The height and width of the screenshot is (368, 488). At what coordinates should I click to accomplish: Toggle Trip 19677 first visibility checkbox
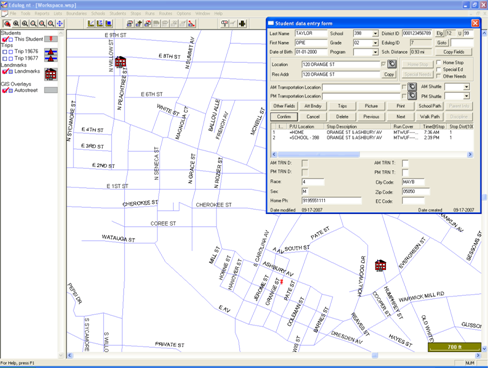coord(5,59)
